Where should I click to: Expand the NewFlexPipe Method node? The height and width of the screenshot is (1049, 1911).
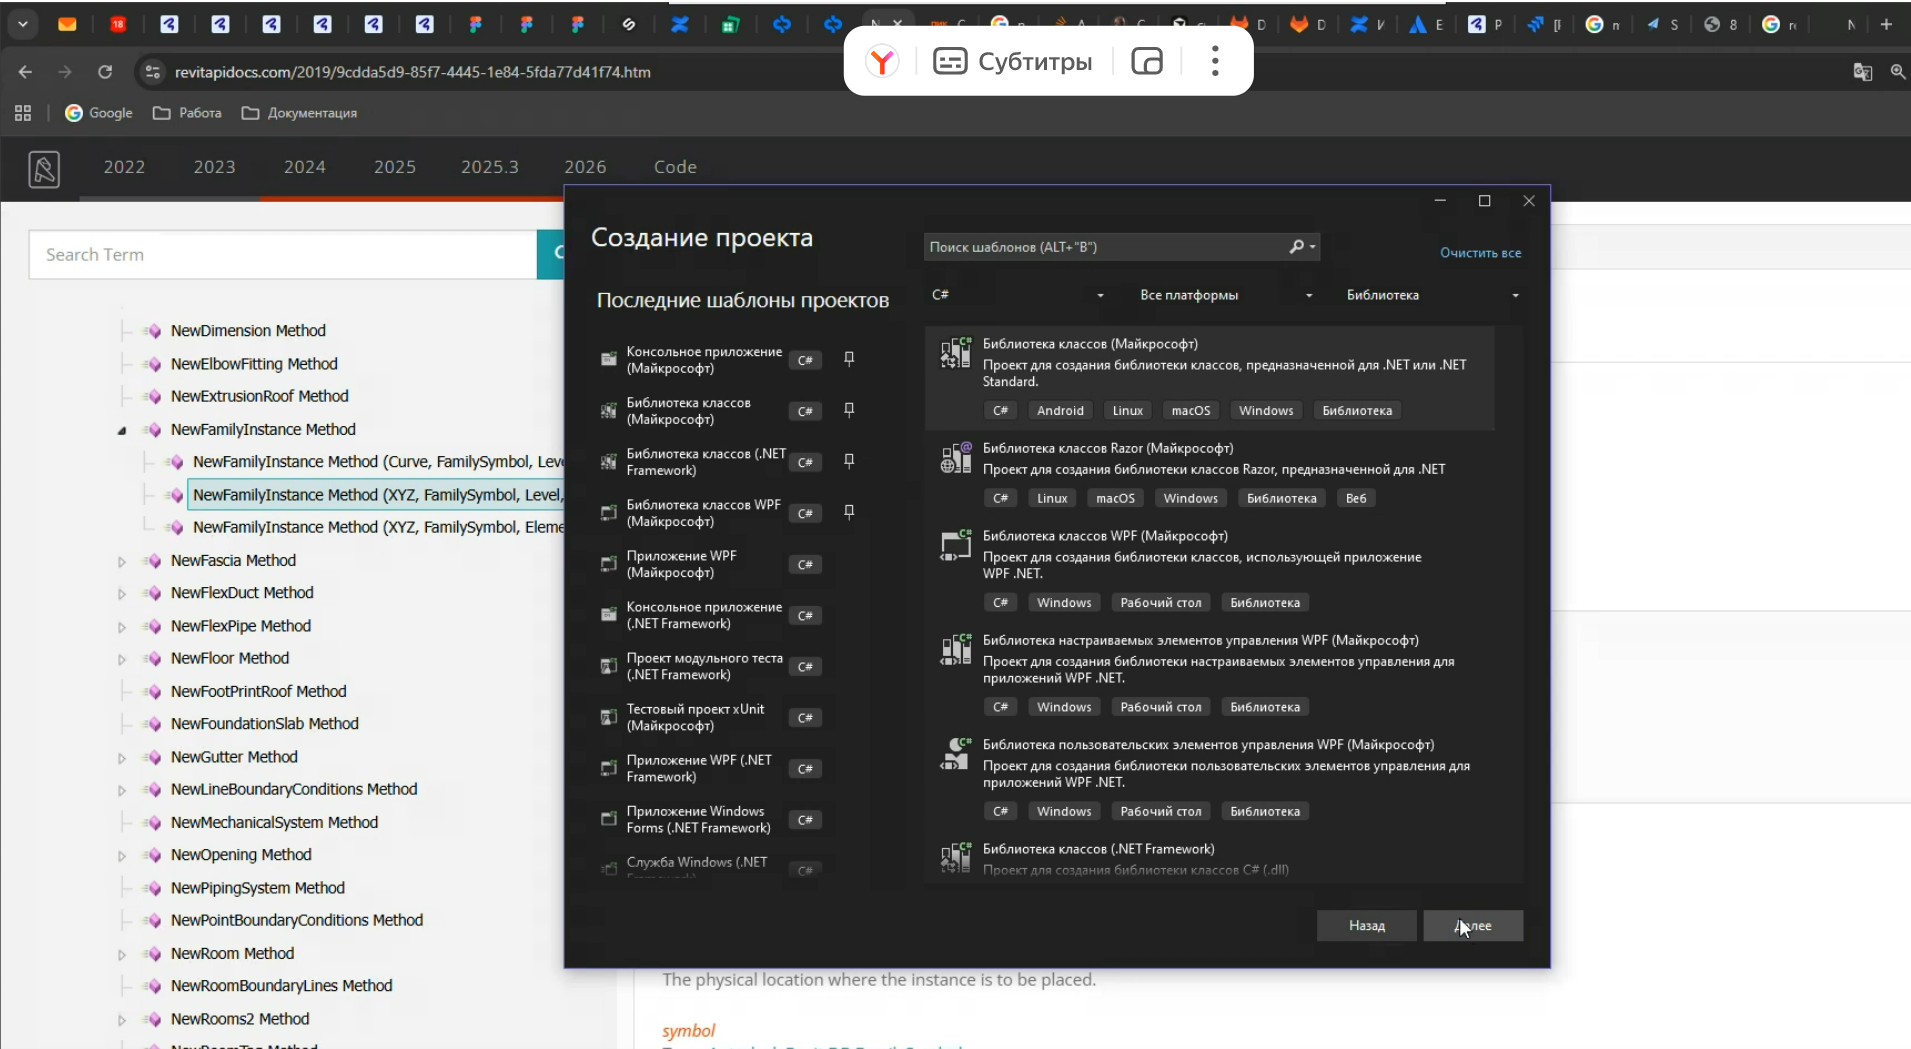(122, 627)
